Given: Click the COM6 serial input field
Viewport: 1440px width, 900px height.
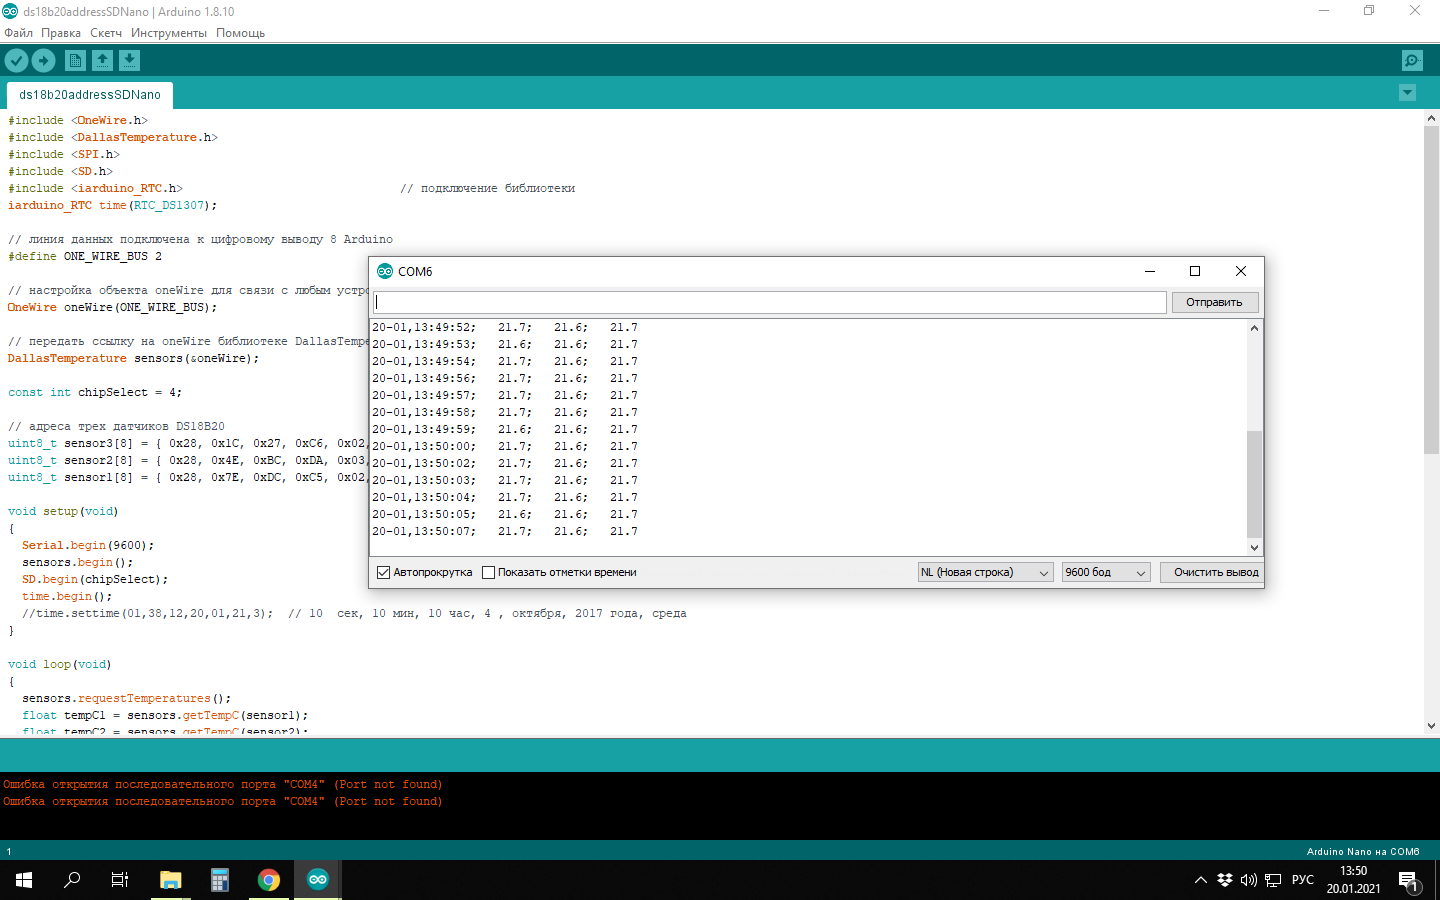Looking at the screenshot, I should tap(770, 302).
